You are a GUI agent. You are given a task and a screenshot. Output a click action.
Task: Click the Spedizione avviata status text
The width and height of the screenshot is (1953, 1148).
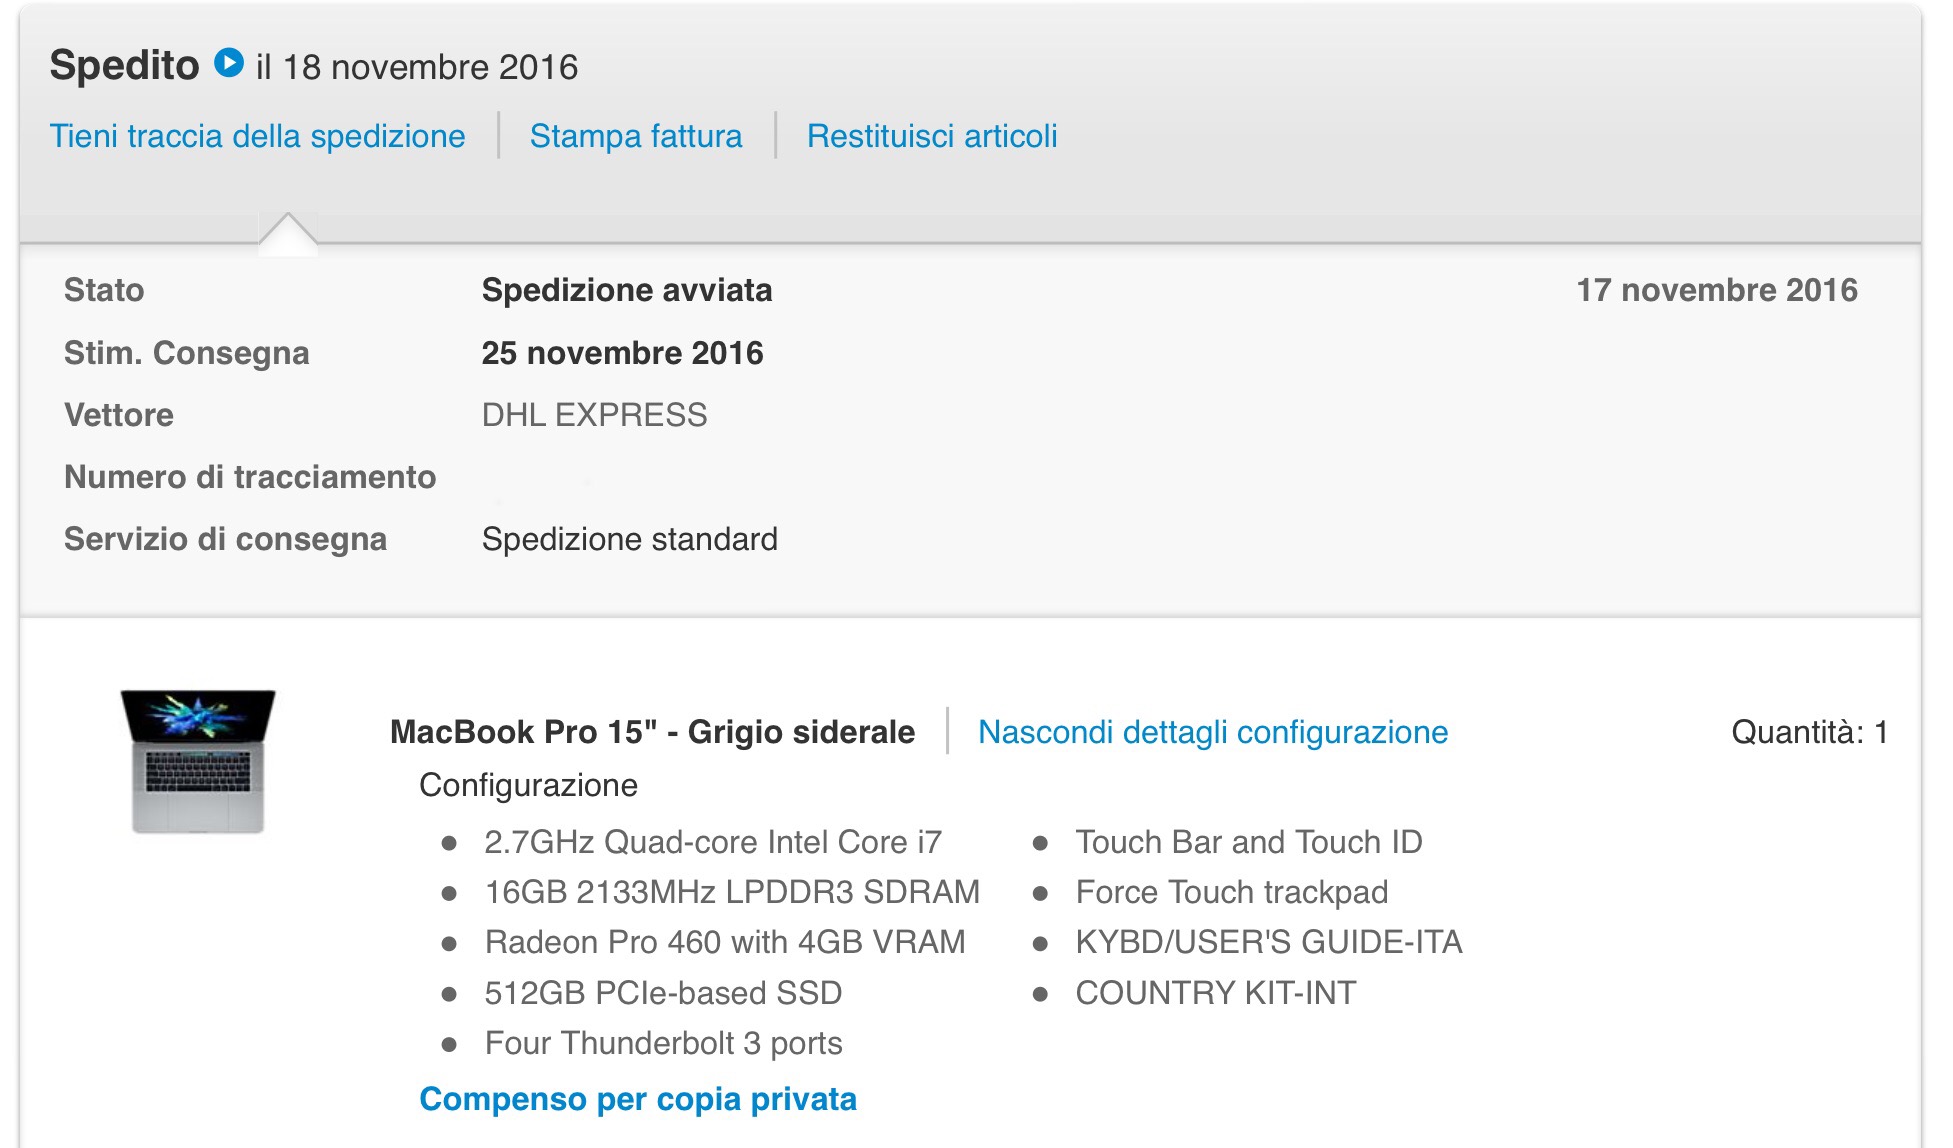627,290
